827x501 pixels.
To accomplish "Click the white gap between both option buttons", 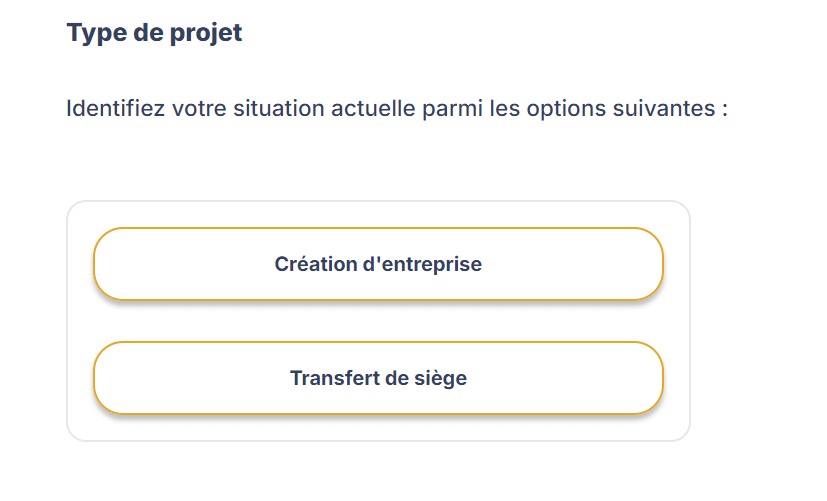I will point(378,321).
